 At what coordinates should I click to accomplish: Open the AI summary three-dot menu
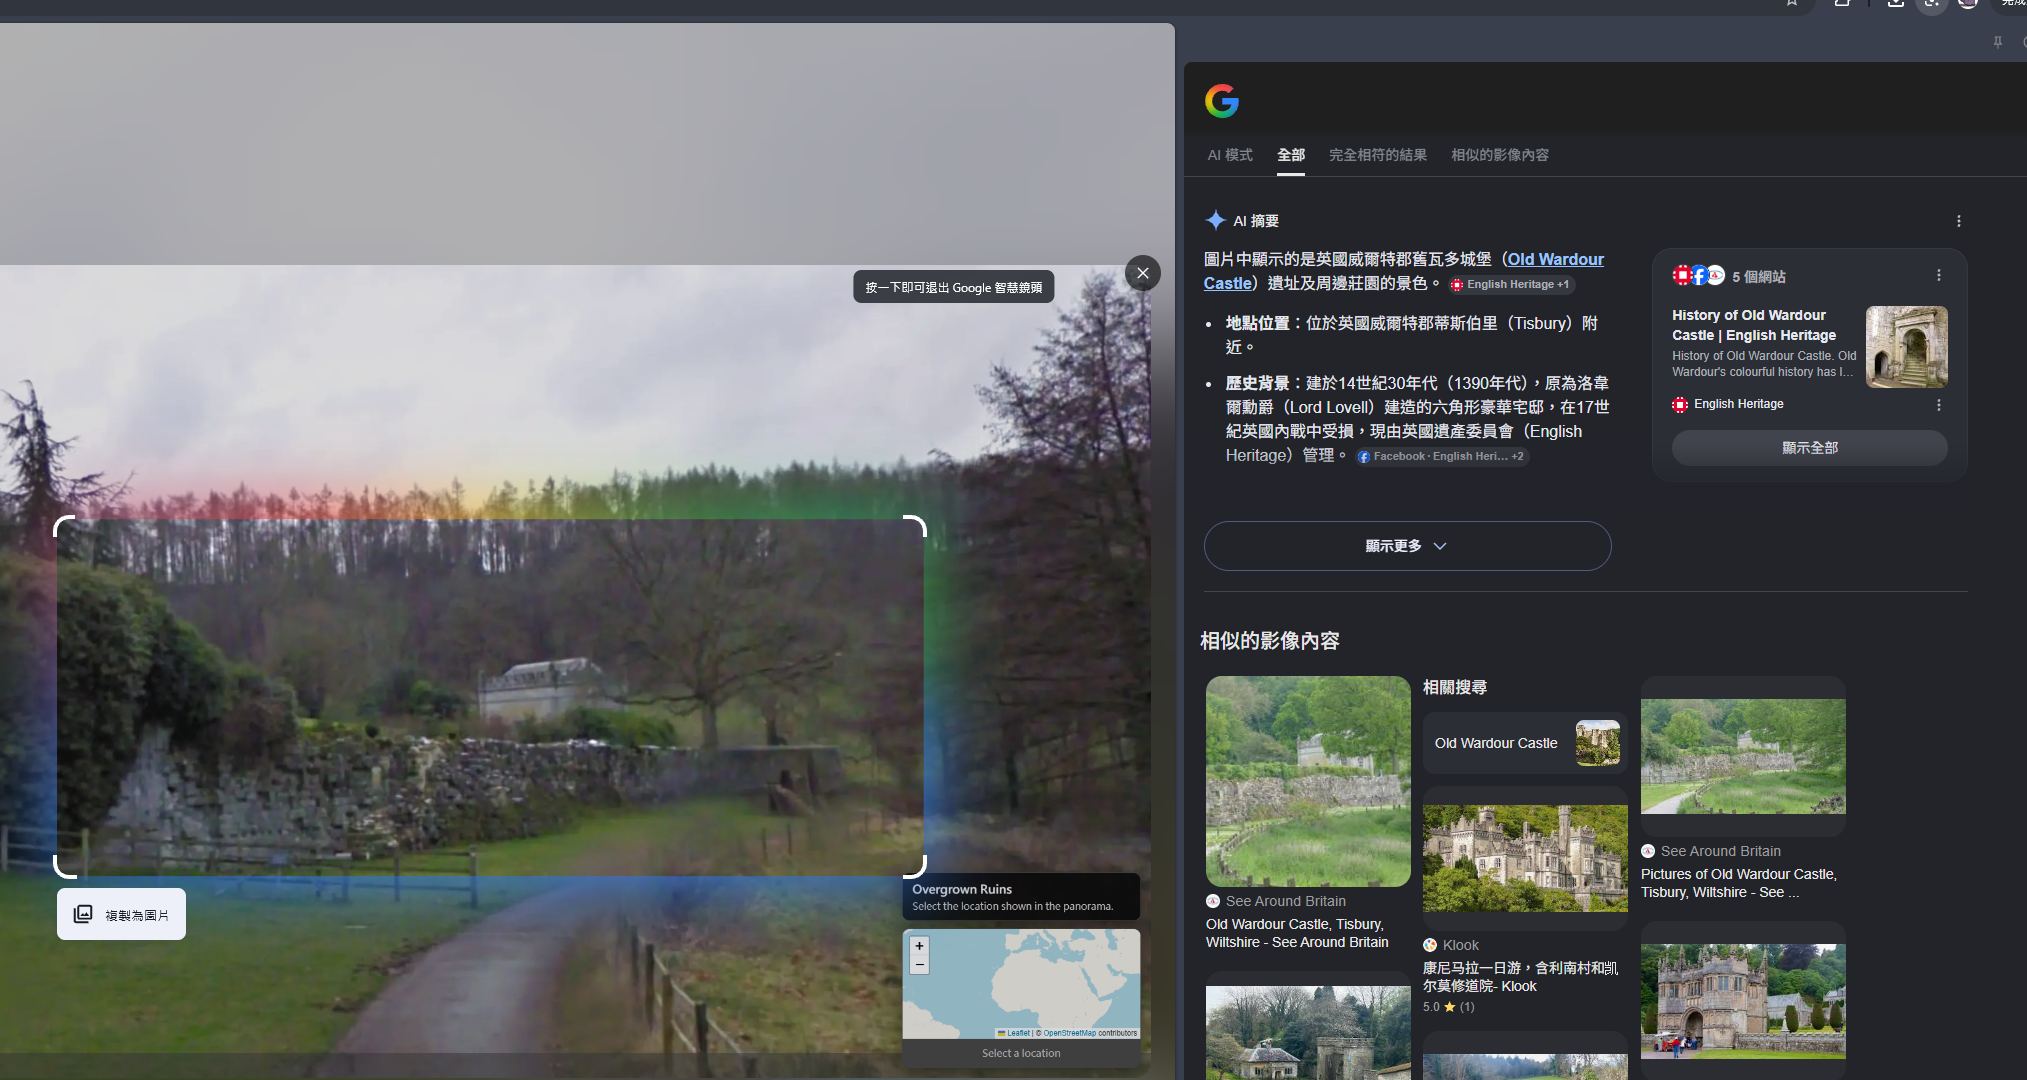point(1958,221)
